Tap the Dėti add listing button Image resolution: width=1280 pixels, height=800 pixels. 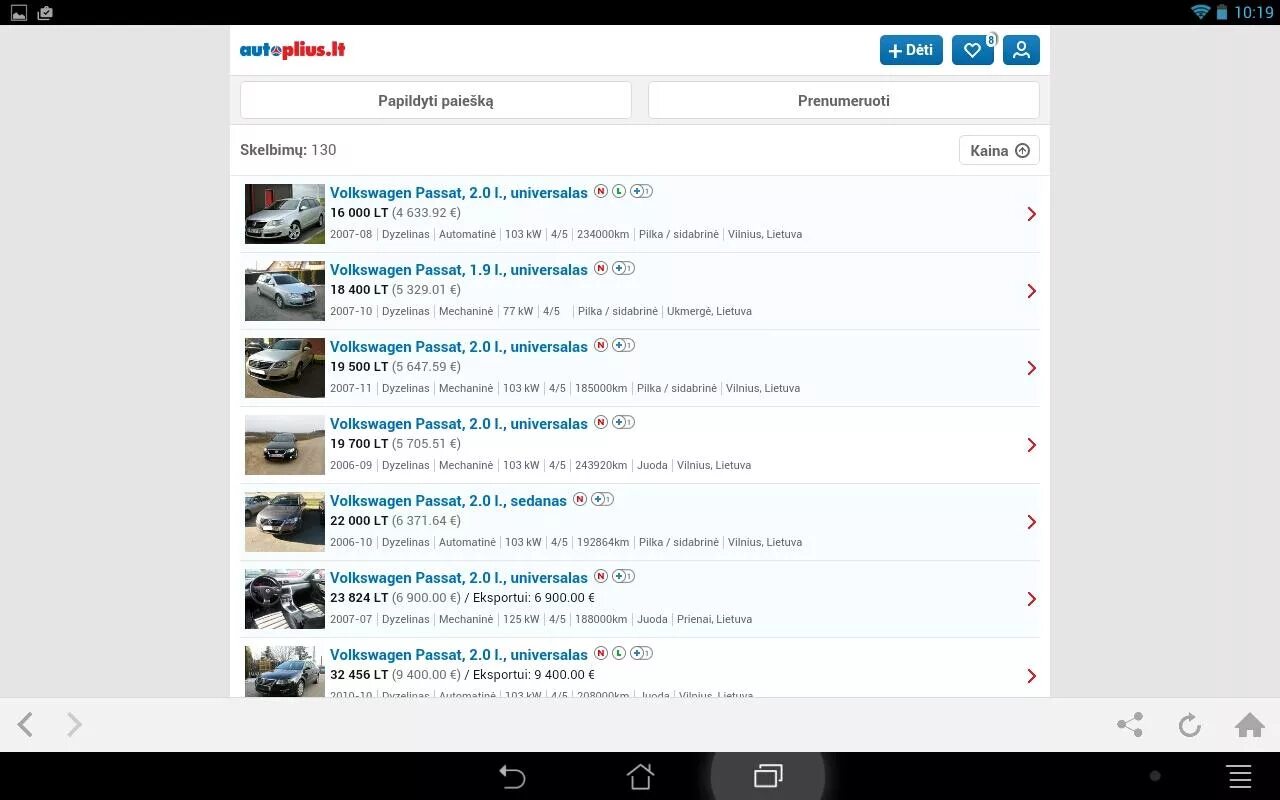pyautogui.click(x=911, y=50)
